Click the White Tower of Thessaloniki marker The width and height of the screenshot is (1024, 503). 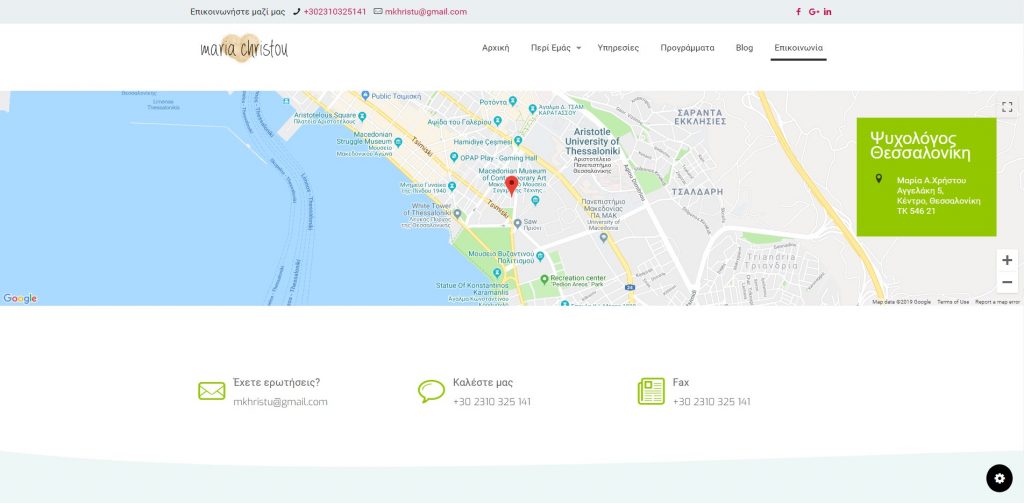[457, 214]
